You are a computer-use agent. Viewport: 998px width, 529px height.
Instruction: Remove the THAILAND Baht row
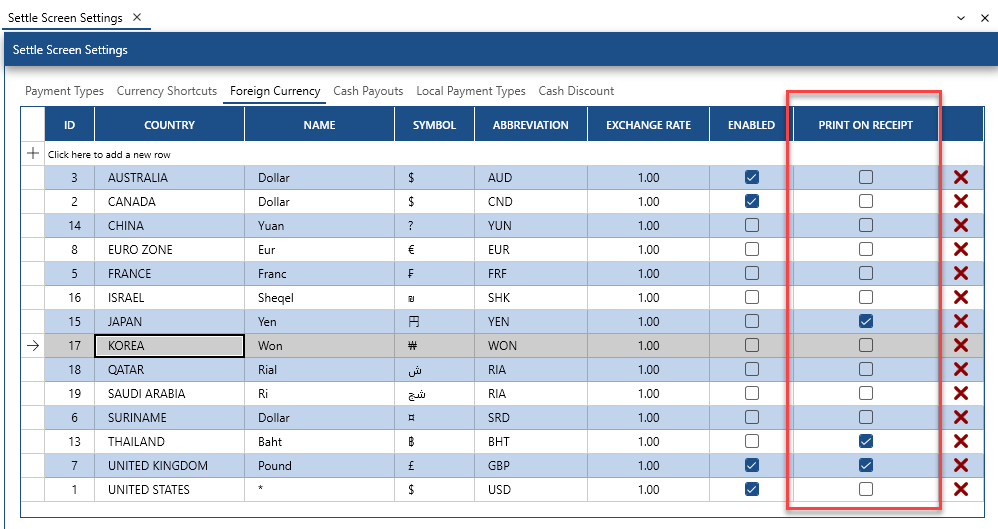point(961,441)
